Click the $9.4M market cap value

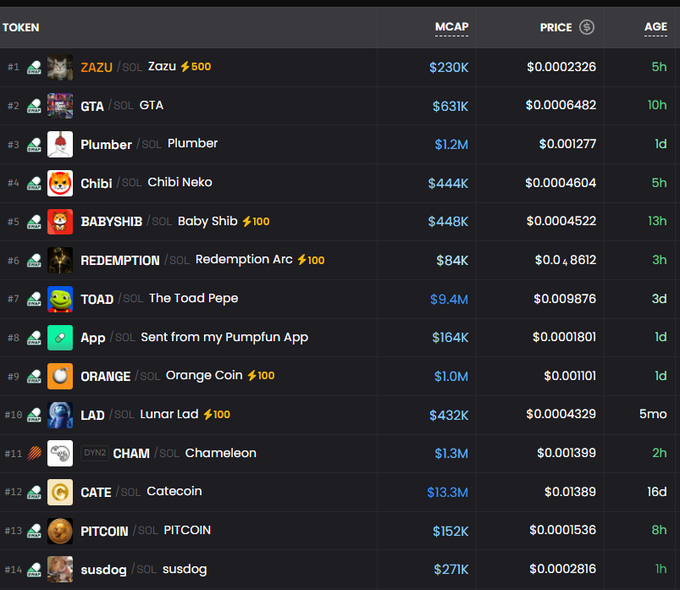click(x=449, y=299)
